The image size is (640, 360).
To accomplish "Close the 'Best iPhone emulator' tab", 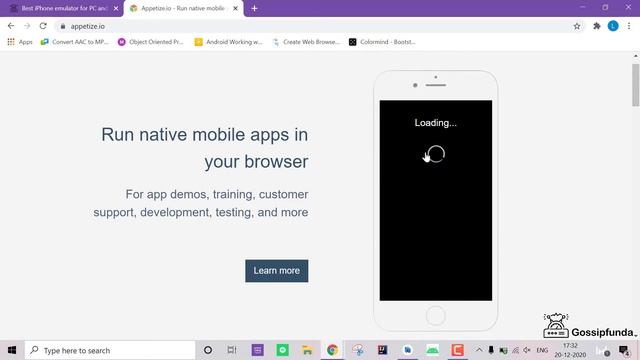I will pos(116,8).
